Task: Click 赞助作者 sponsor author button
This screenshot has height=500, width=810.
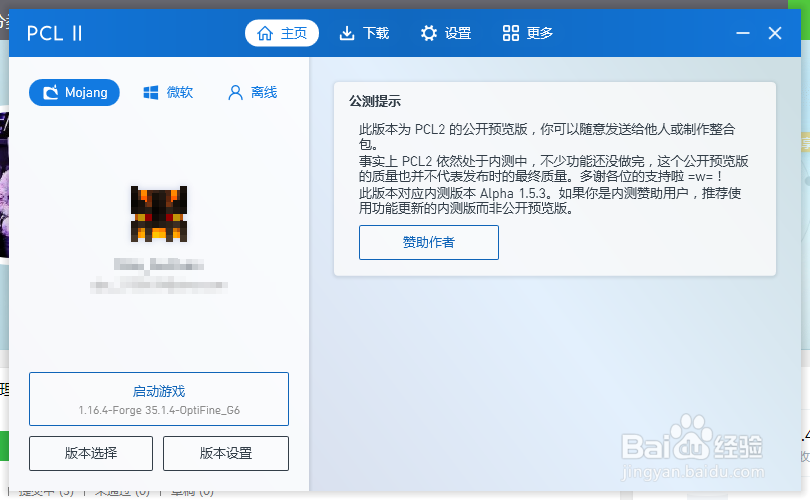Action: pos(429,242)
